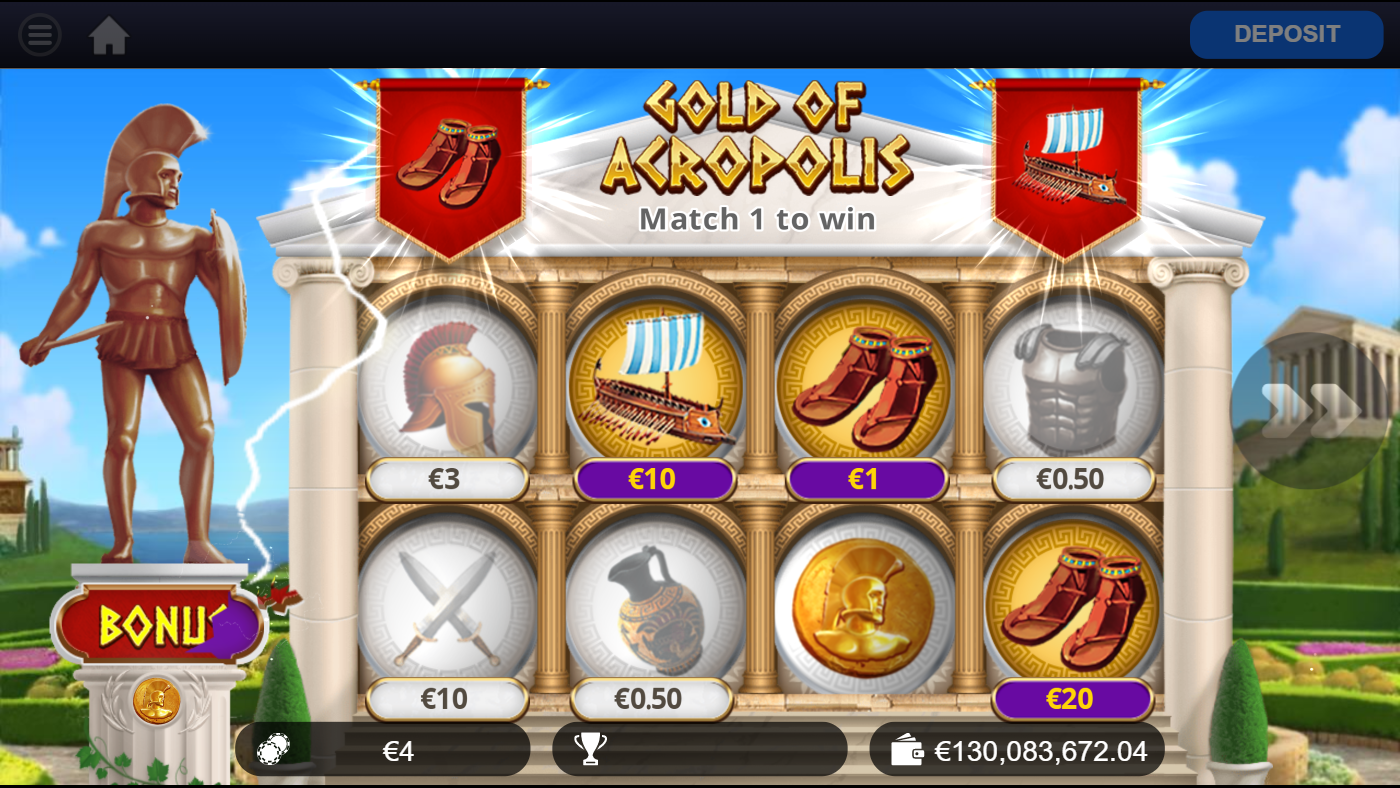Click the gold coin under the BONUS sign
The height and width of the screenshot is (788, 1400).
(x=157, y=701)
